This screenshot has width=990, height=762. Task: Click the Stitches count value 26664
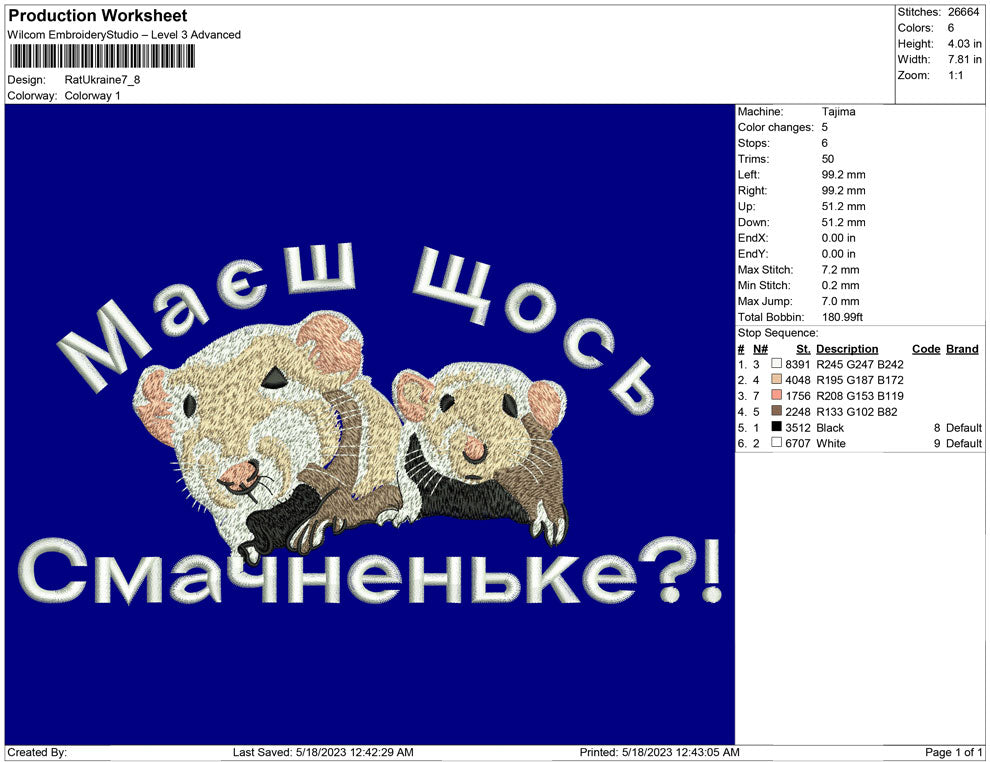click(963, 13)
